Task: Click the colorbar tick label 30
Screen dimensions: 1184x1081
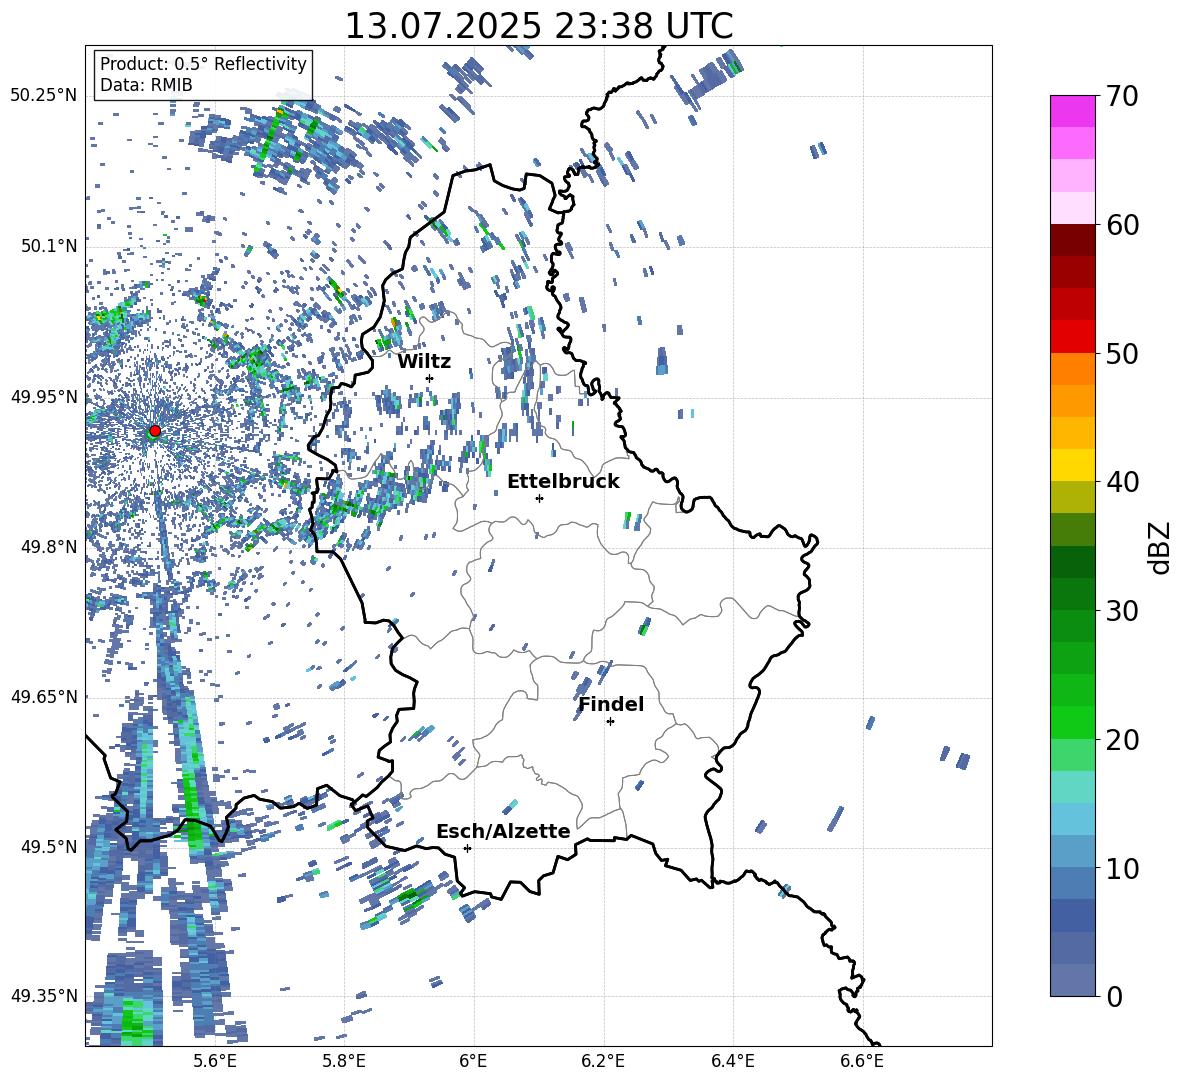Action: pyautogui.click(x=1122, y=611)
